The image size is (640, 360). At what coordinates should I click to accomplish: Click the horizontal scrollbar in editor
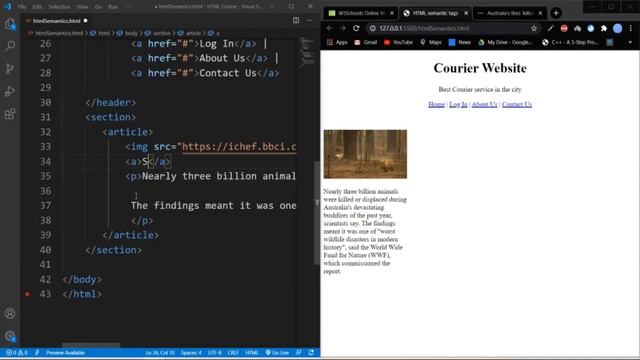(x=91, y=345)
